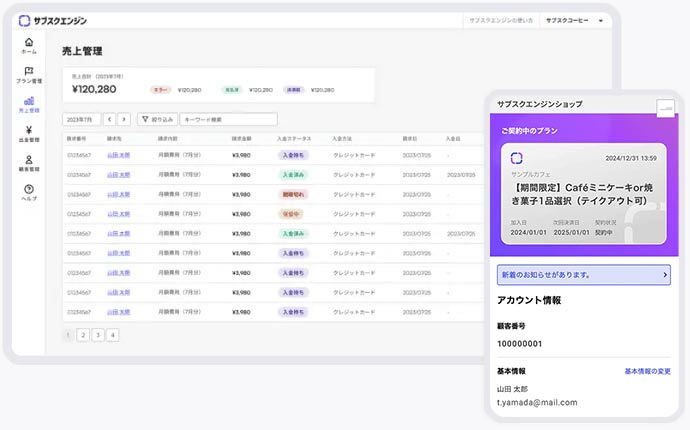Click the purple badge in sales summary
Screen dimensions: 690x430
294,90
